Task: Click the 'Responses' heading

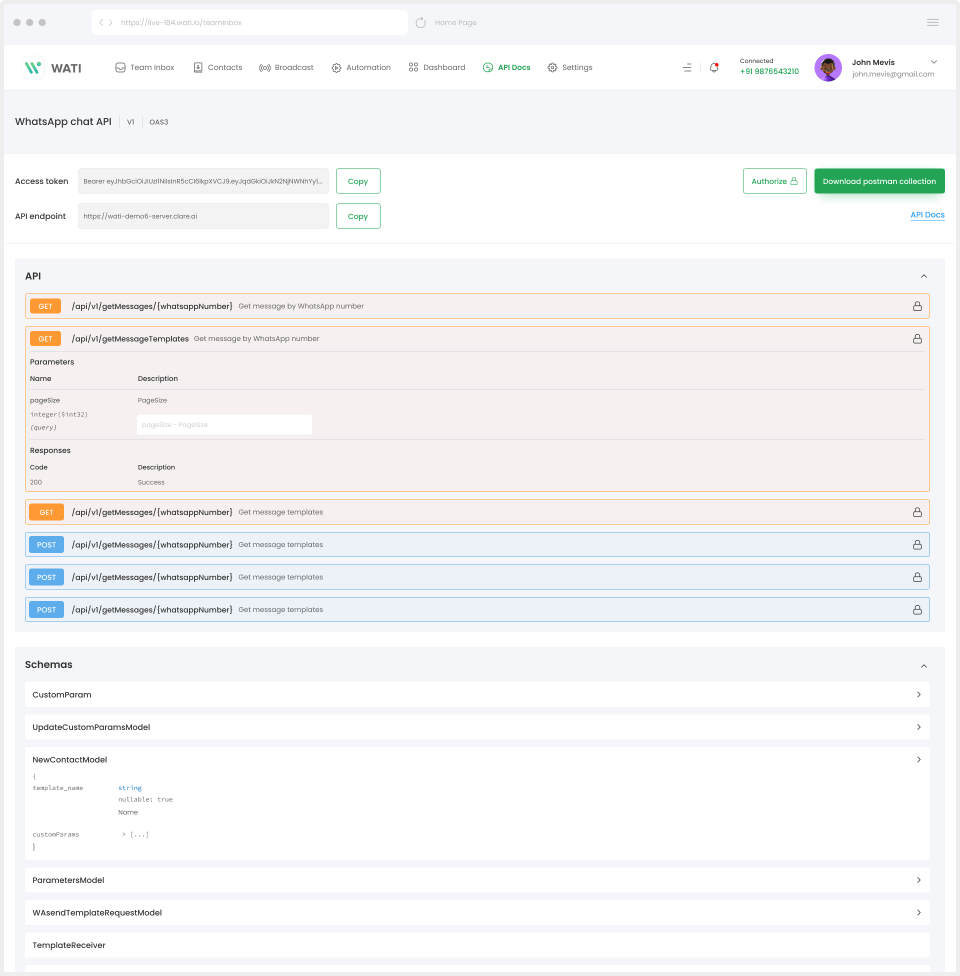Action: point(50,451)
